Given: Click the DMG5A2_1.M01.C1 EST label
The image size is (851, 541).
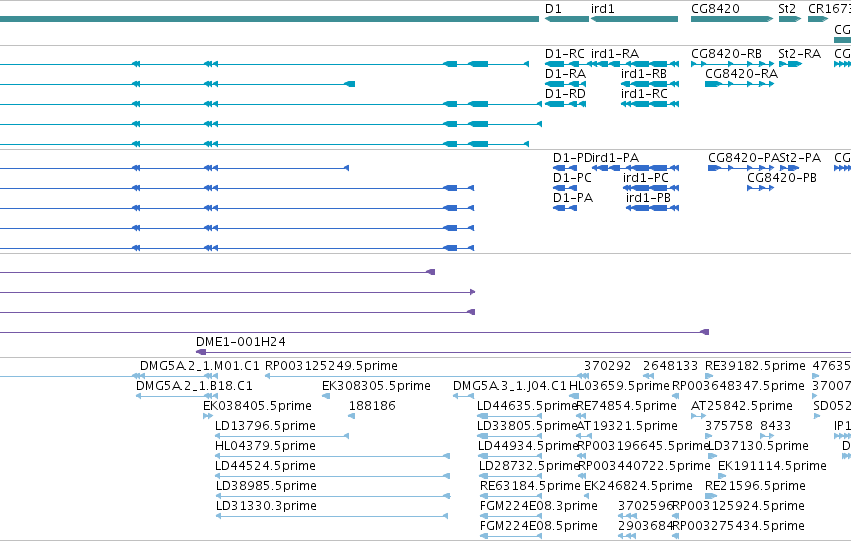Looking at the screenshot, I should (x=200, y=366).
